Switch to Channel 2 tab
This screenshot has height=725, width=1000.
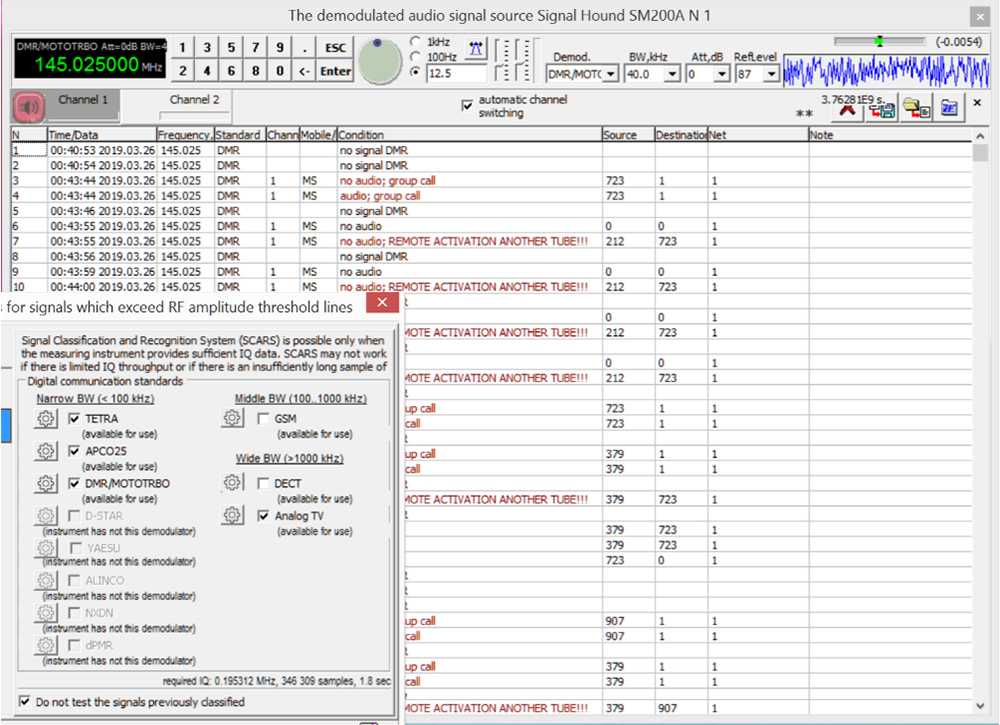pos(194,100)
